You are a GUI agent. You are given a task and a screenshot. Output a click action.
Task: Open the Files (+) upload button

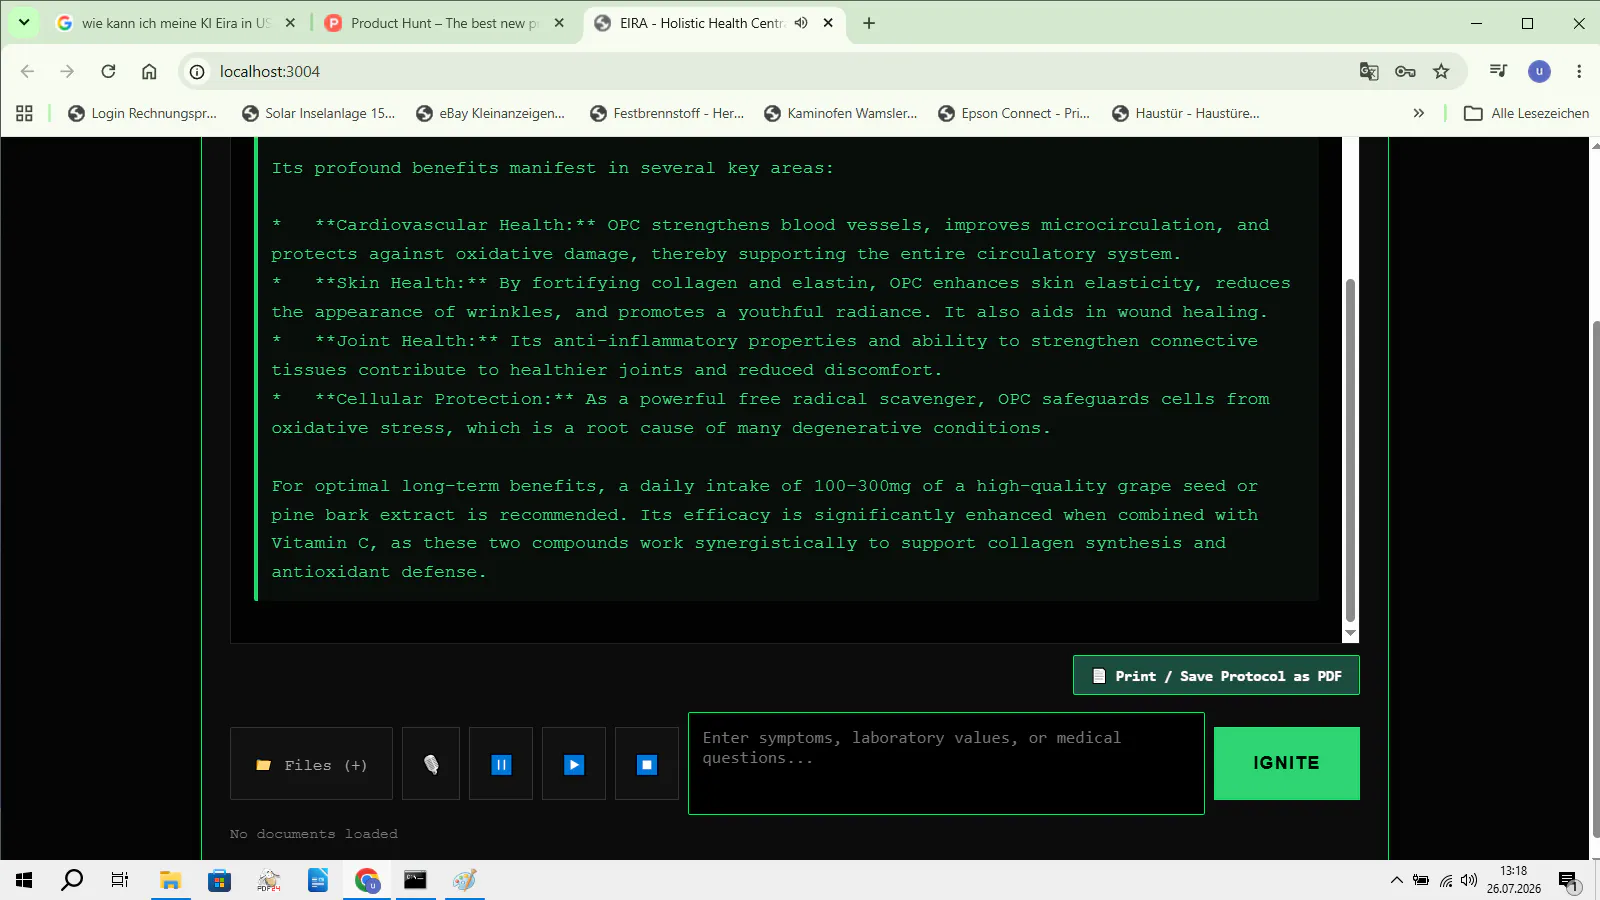[x=311, y=764]
